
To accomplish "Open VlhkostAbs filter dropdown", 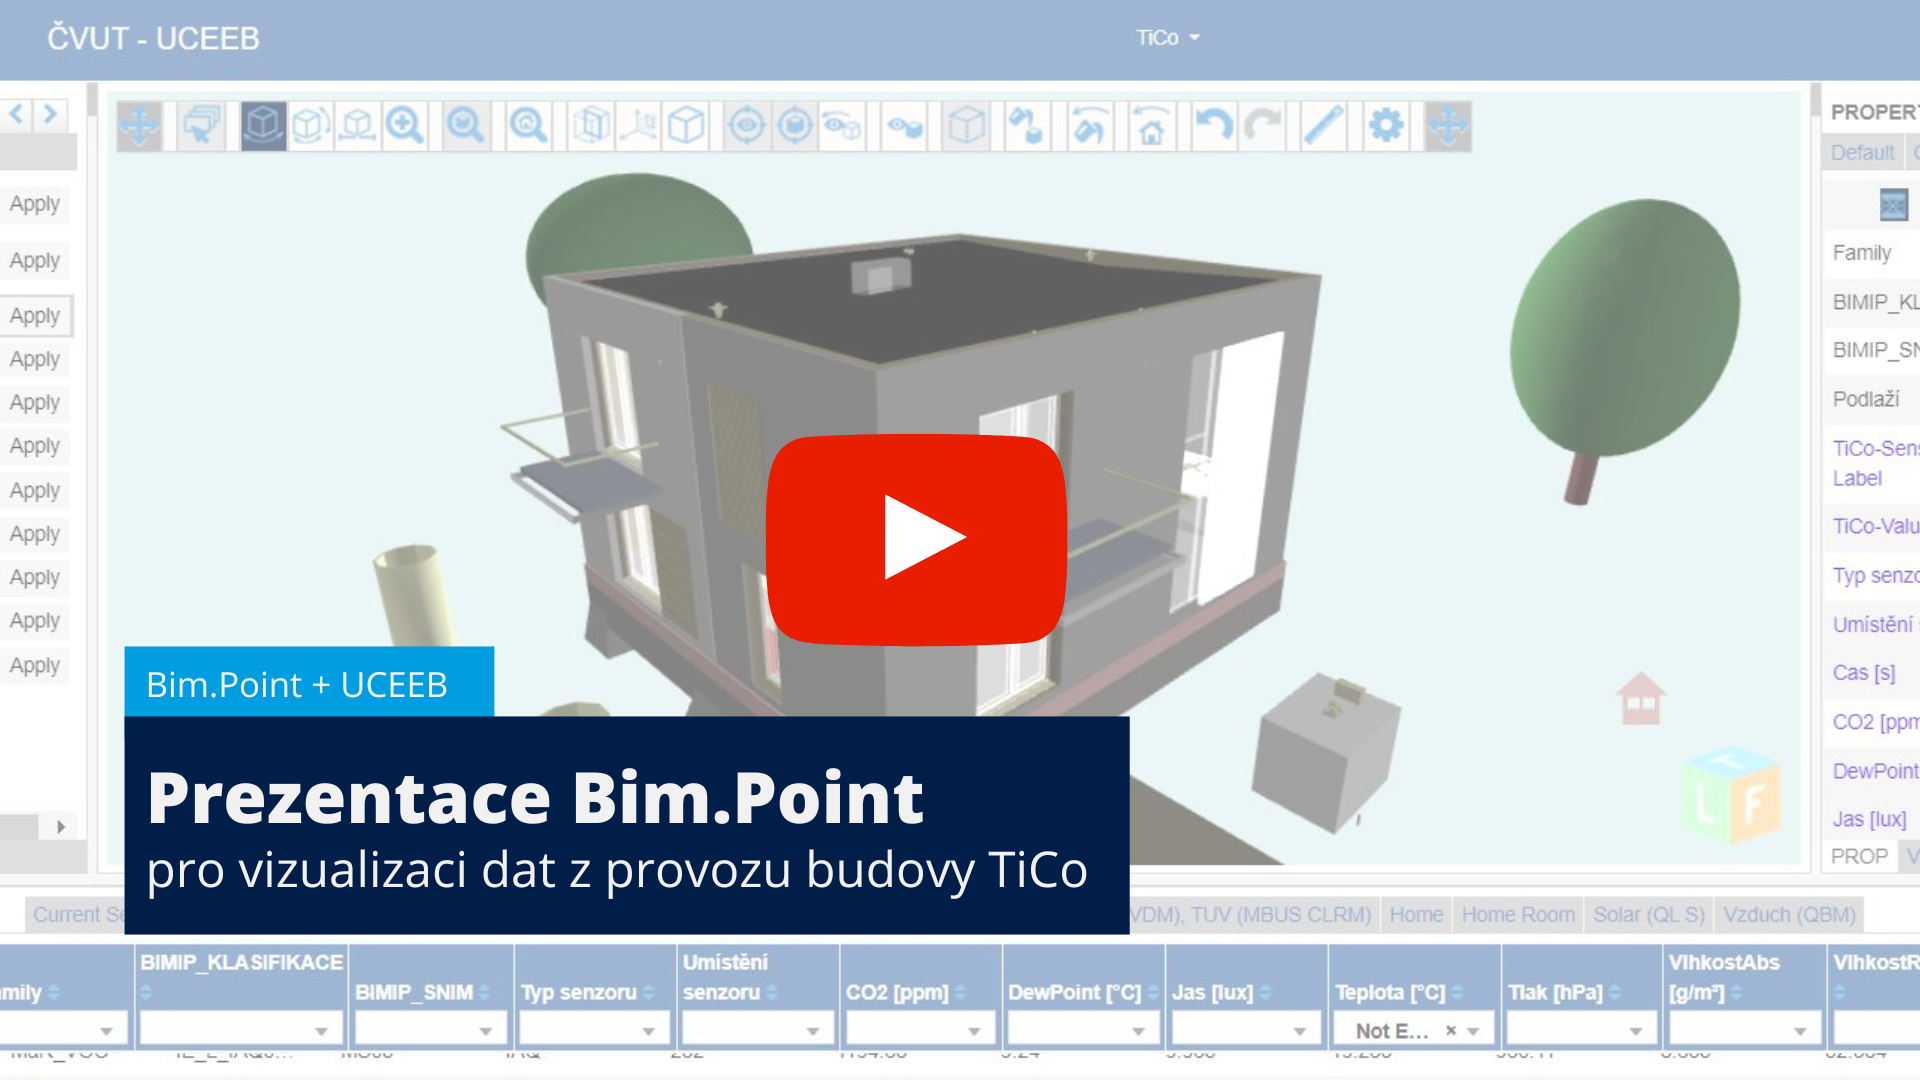I will pos(1745,1030).
